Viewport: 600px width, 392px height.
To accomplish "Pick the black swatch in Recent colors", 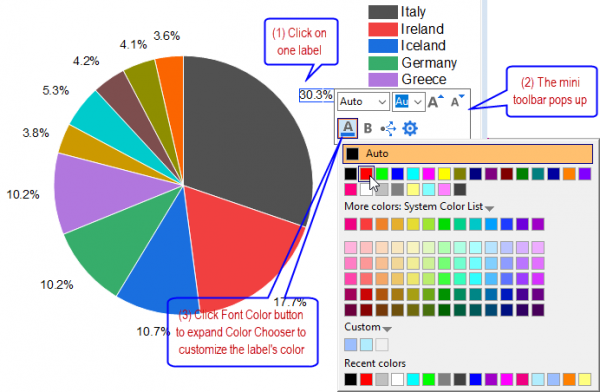I will pos(351,379).
